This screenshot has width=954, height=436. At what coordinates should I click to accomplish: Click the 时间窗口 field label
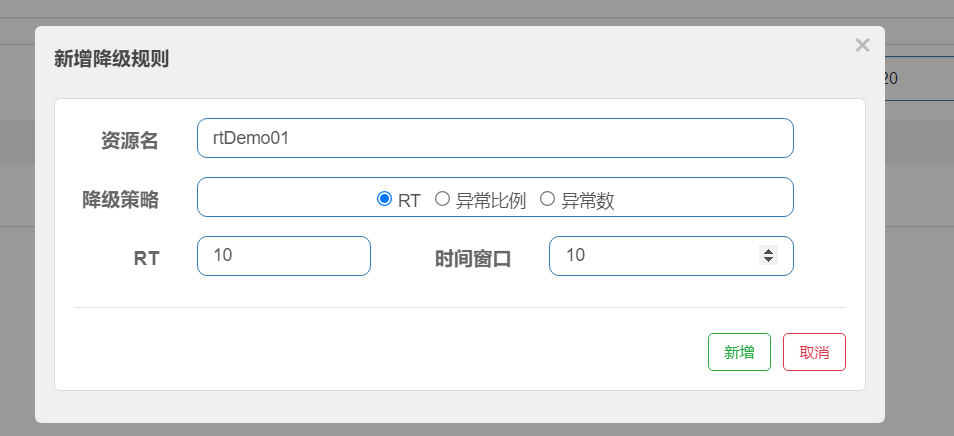[473, 259]
